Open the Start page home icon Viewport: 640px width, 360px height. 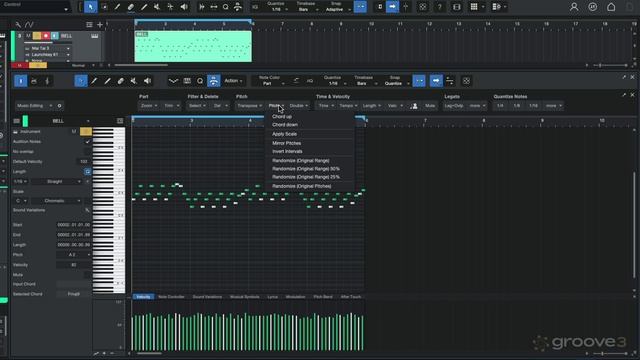(x=611, y=7)
